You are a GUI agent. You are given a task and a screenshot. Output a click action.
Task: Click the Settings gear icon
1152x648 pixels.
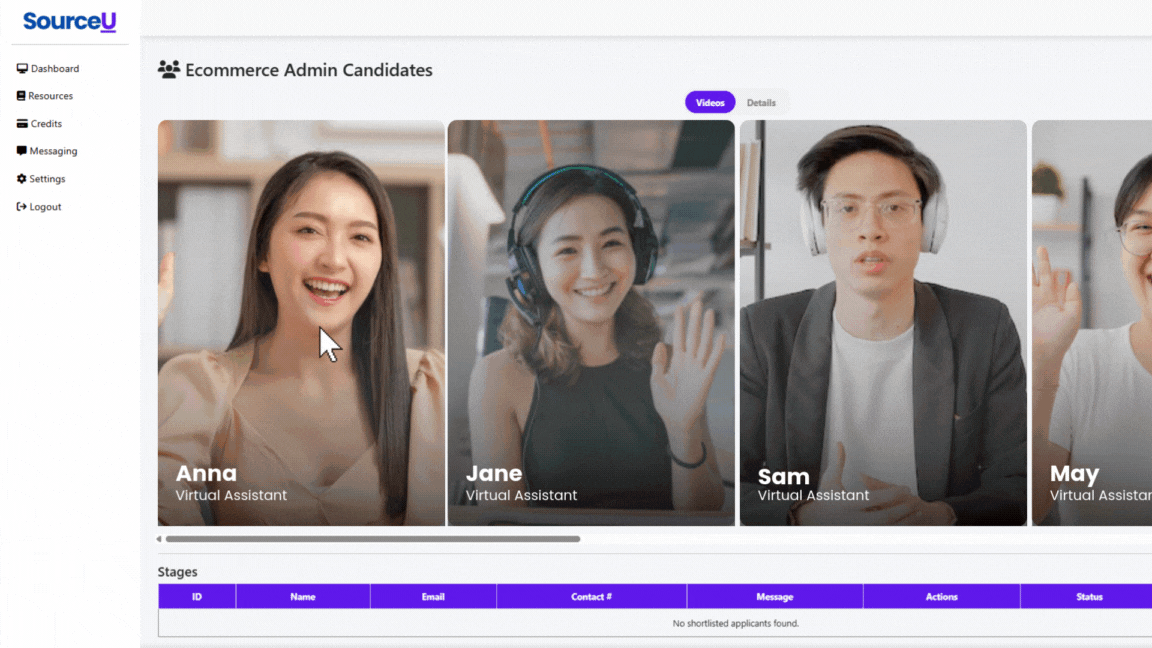22,179
